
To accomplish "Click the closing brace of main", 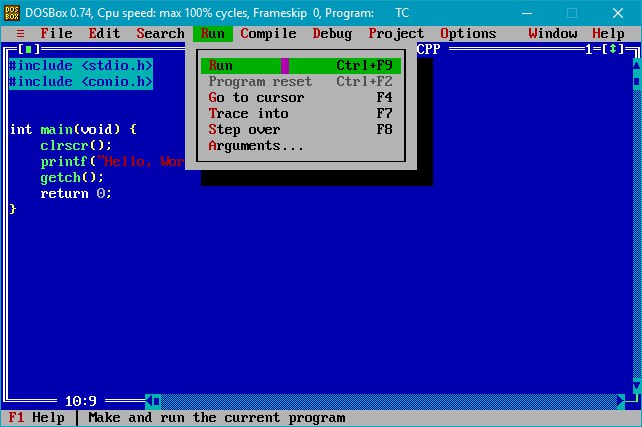I will pyautogui.click(x=13, y=209).
